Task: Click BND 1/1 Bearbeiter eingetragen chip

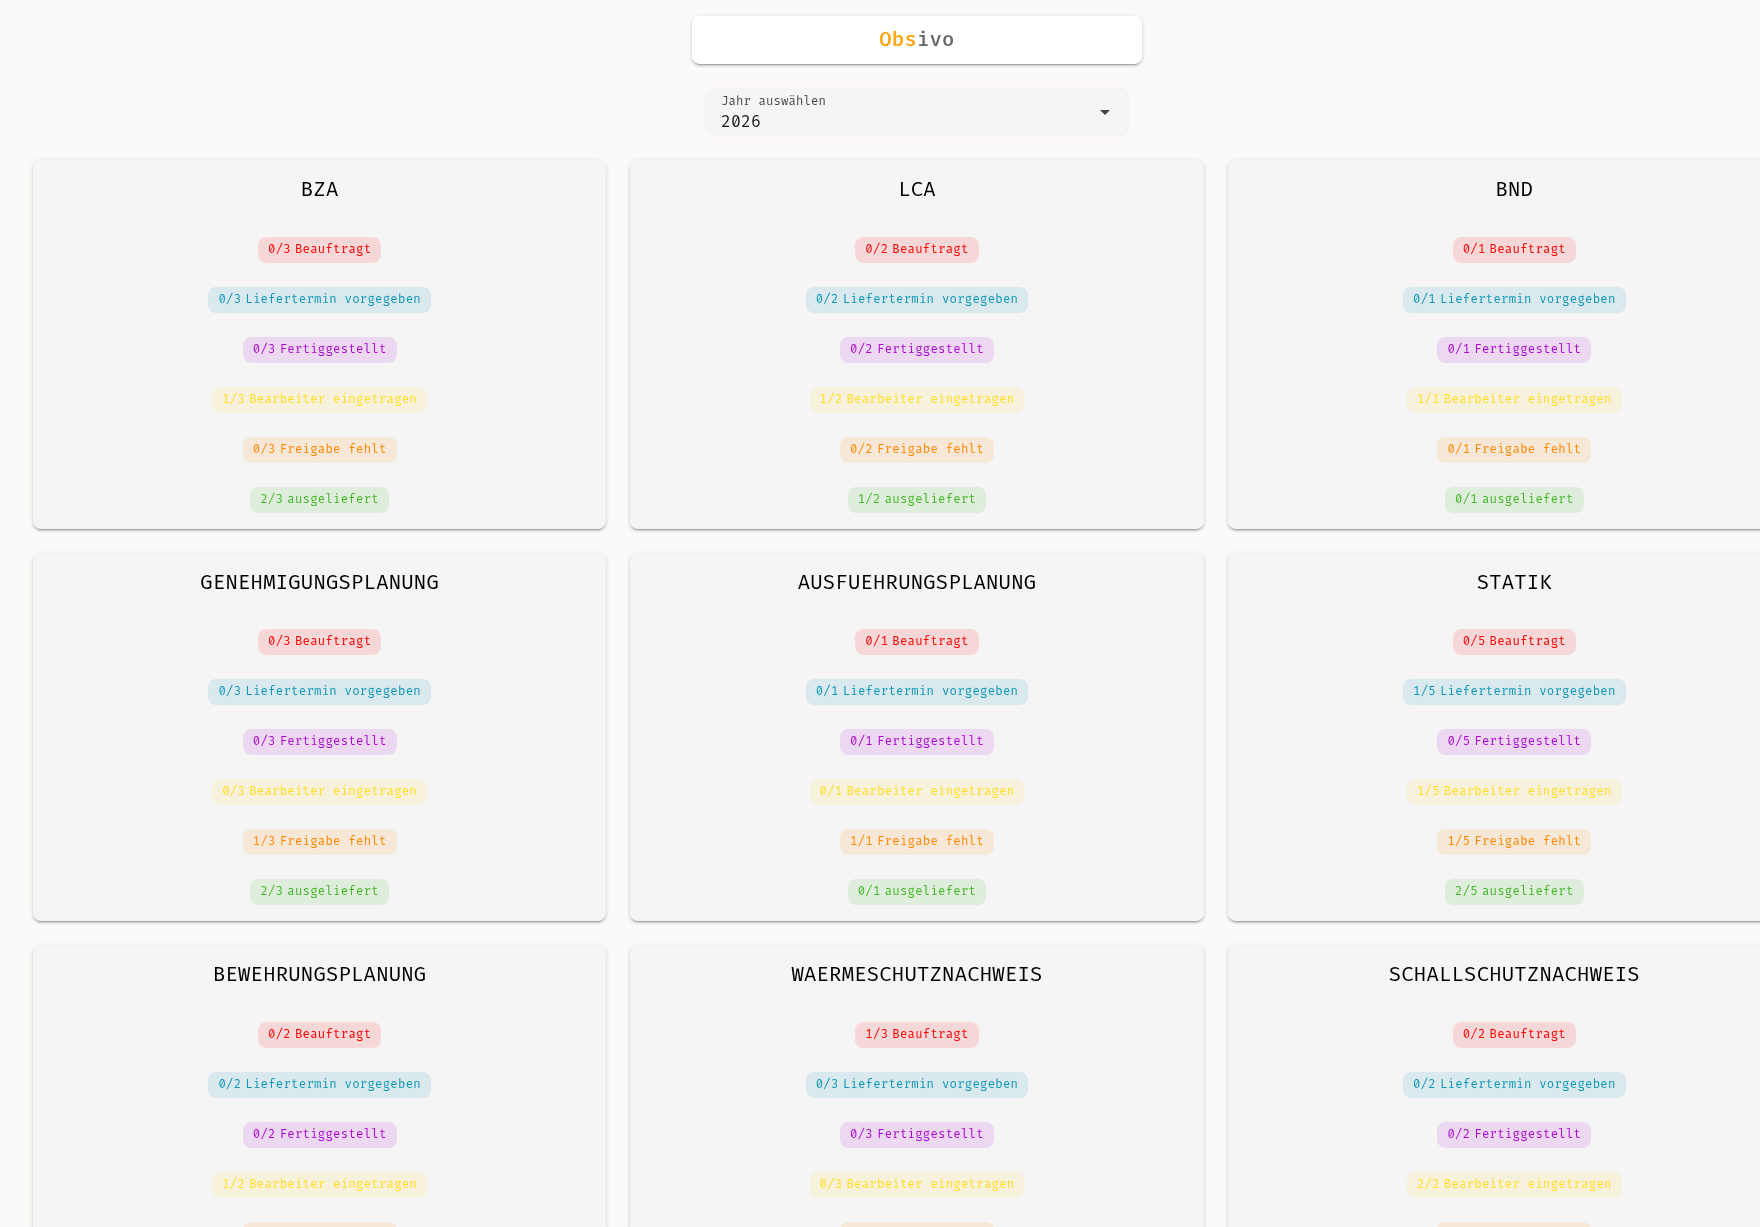Action: (x=1514, y=400)
